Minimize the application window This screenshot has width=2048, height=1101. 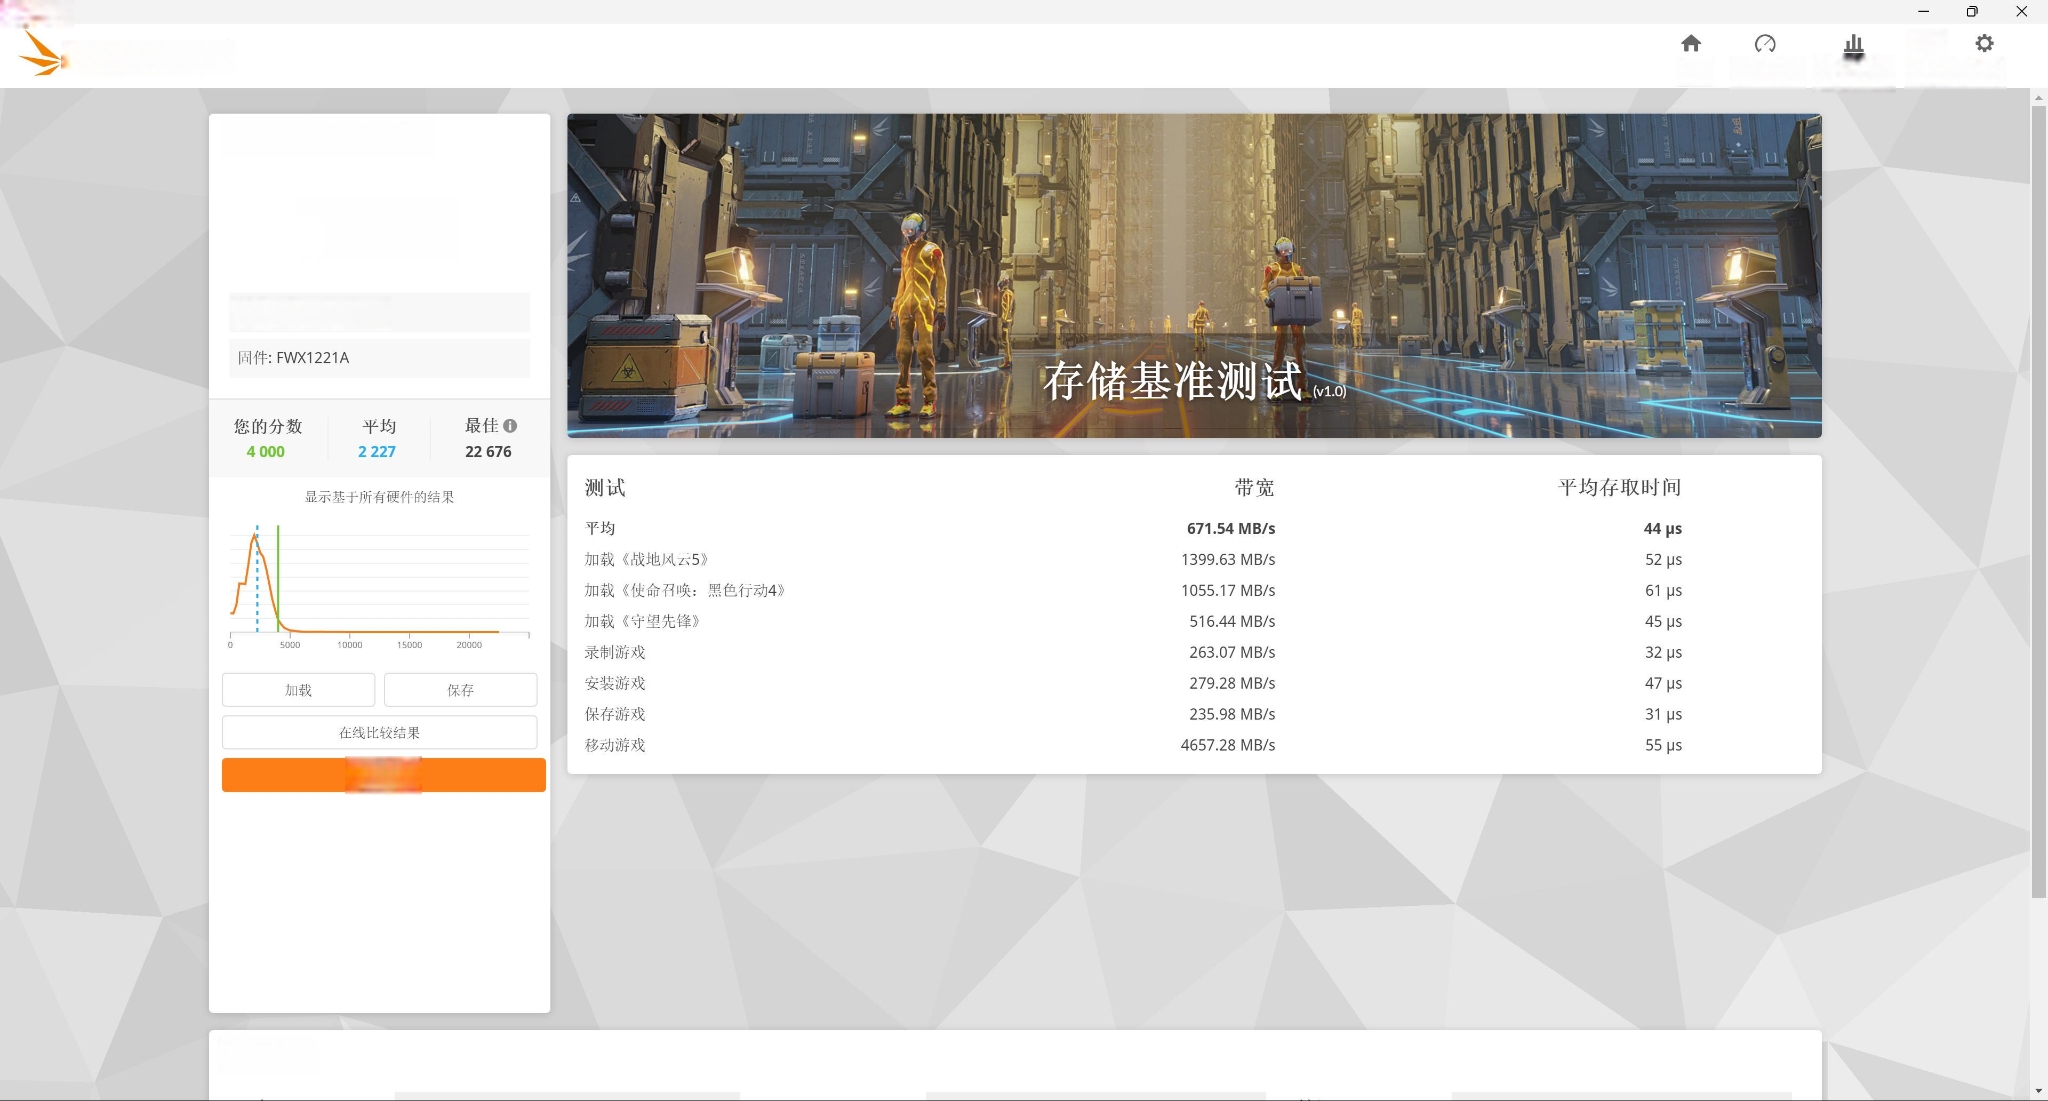click(x=1923, y=12)
